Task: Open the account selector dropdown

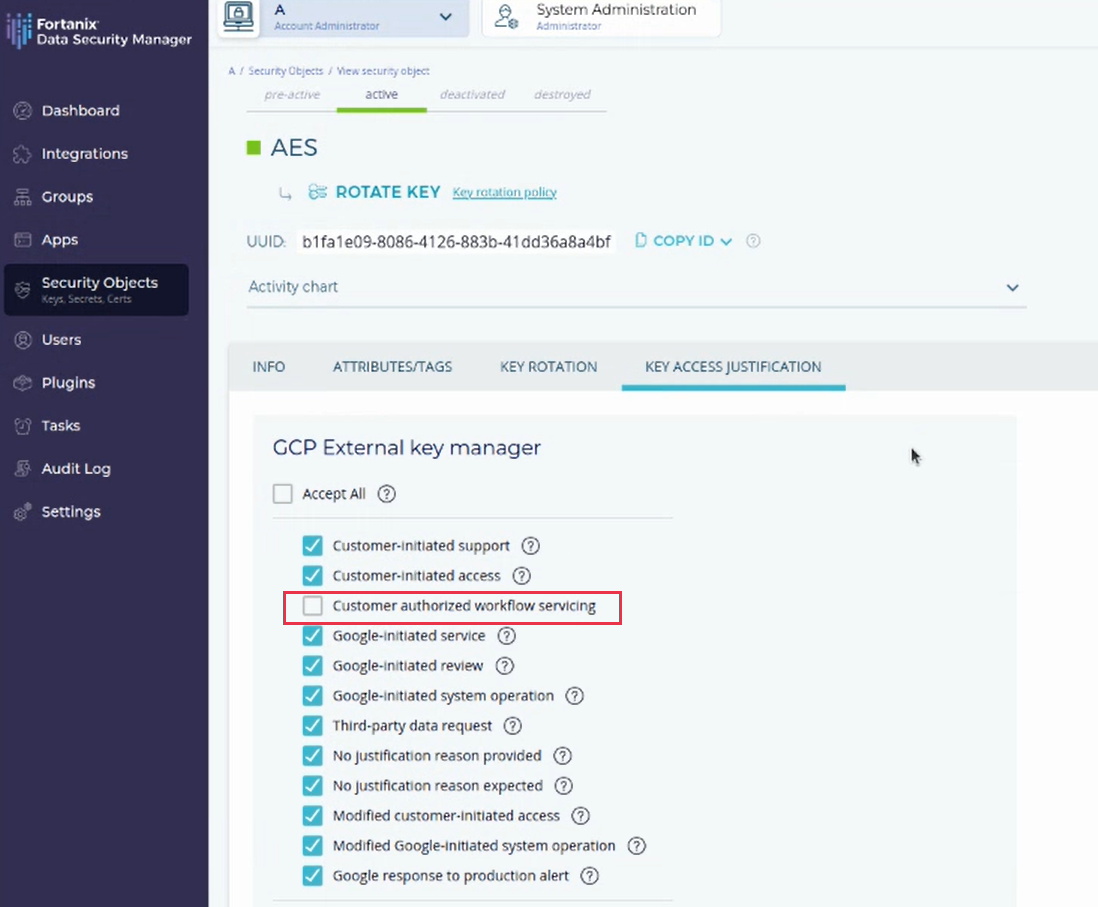Action: [445, 17]
